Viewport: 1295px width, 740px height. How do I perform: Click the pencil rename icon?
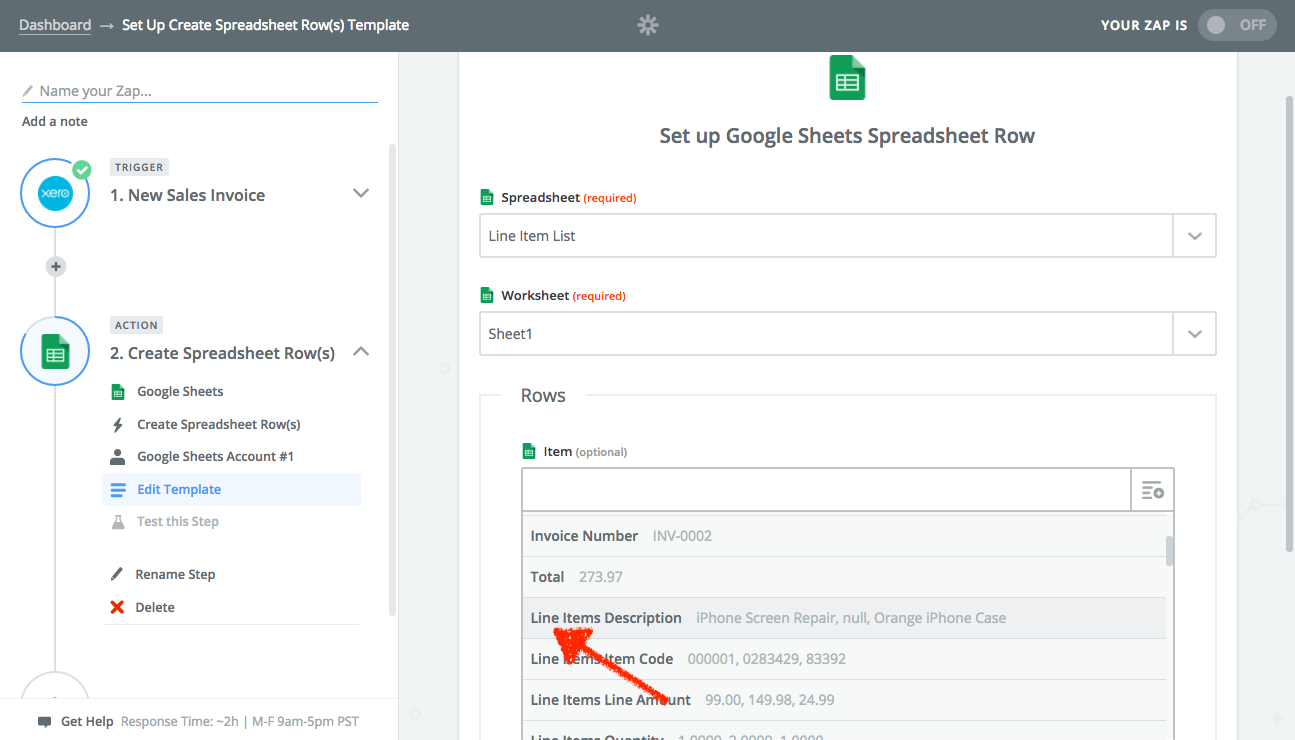click(118, 574)
